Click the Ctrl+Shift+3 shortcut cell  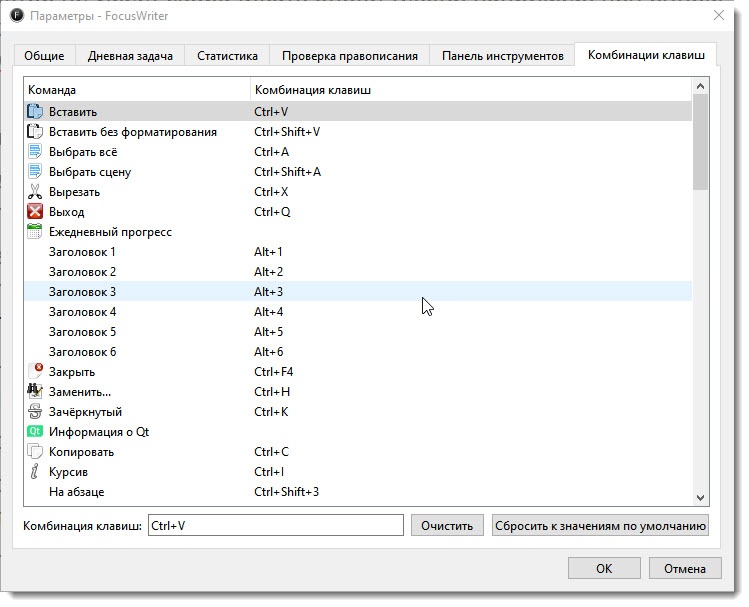tap(287, 492)
